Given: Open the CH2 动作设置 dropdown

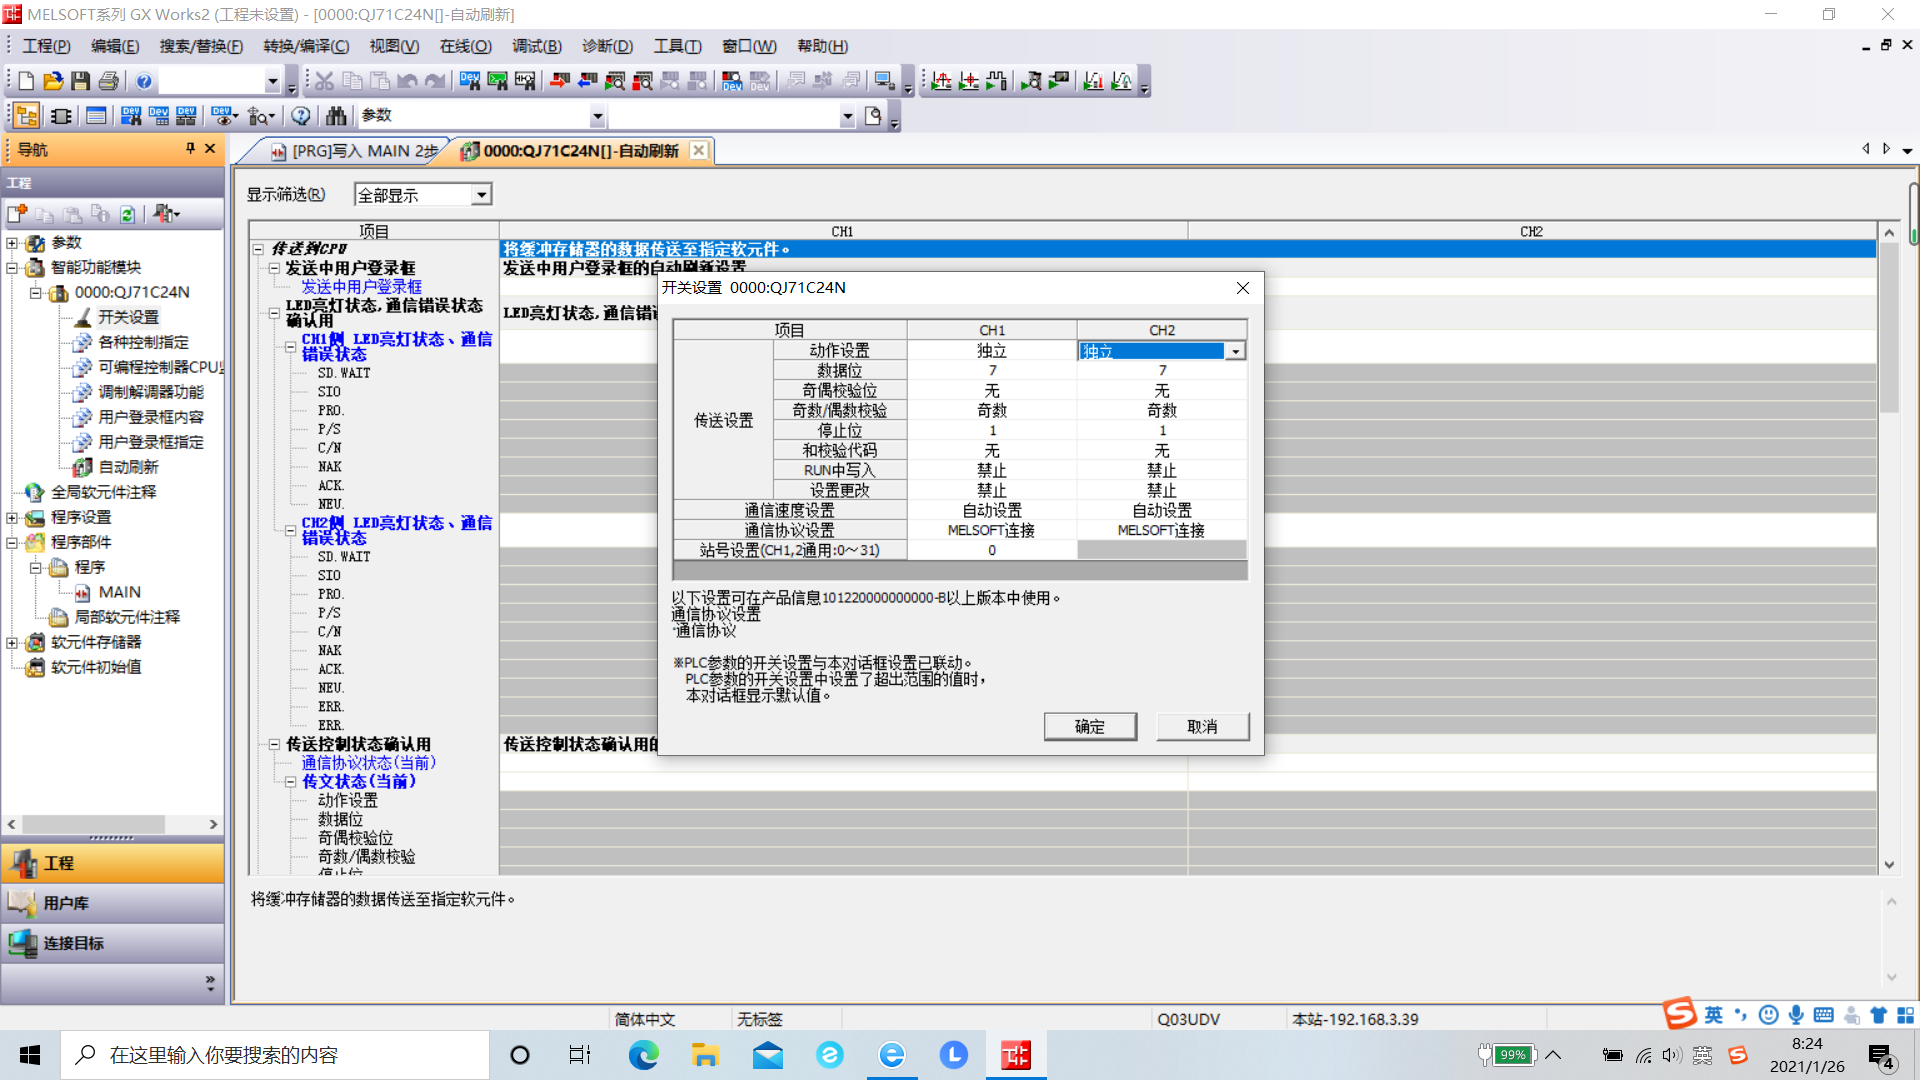Looking at the screenshot, I should (1236, 351).
